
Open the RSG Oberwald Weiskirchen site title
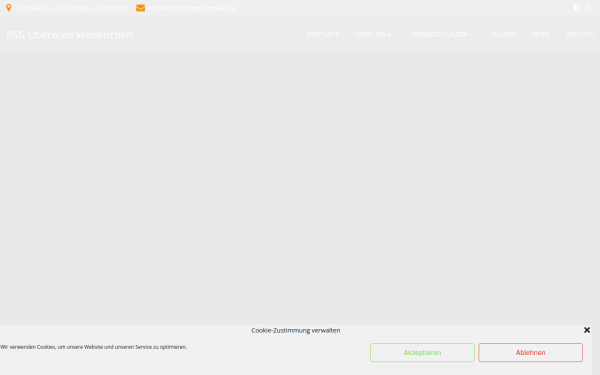69,35
